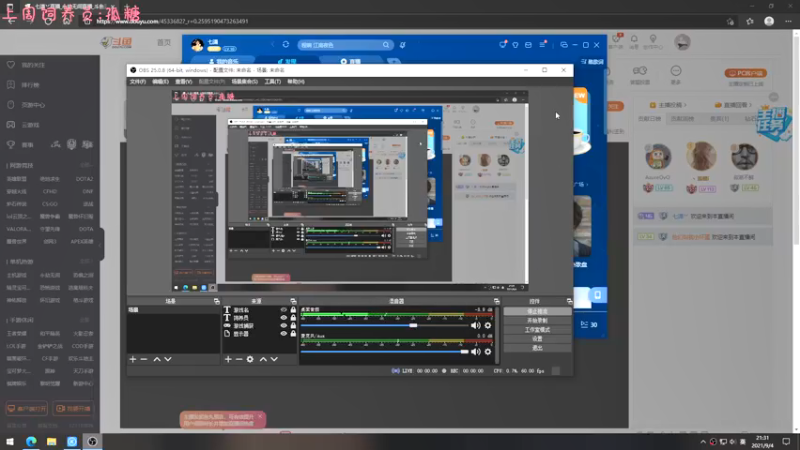This screenshot has height=450, width=800.
Task: Click Start Recording button in OBS Controls
Action: [537, 320]
